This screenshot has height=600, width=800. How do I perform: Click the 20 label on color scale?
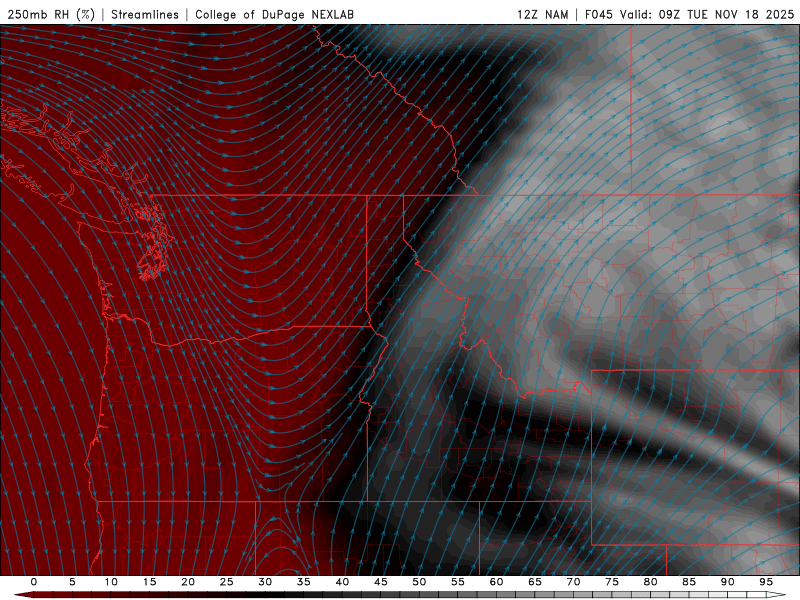(188, 582)
